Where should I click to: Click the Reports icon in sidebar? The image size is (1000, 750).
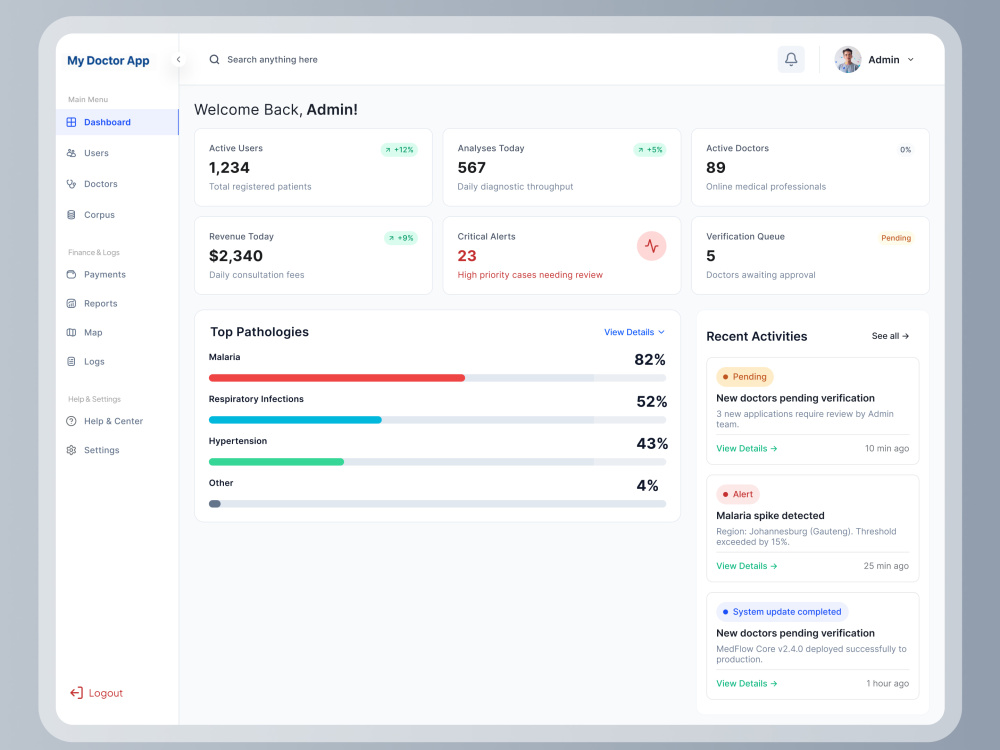pos(71,304)
